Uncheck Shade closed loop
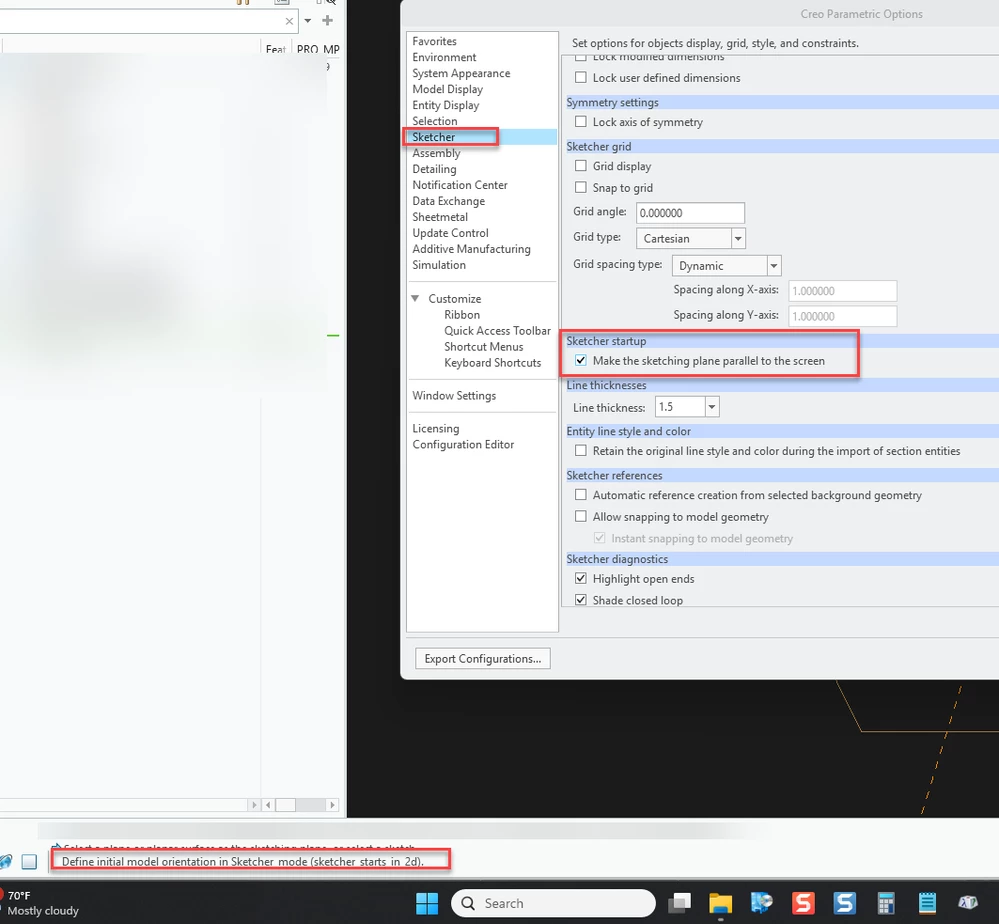Screen dimensions: 999x924 [x=580, y=600]
